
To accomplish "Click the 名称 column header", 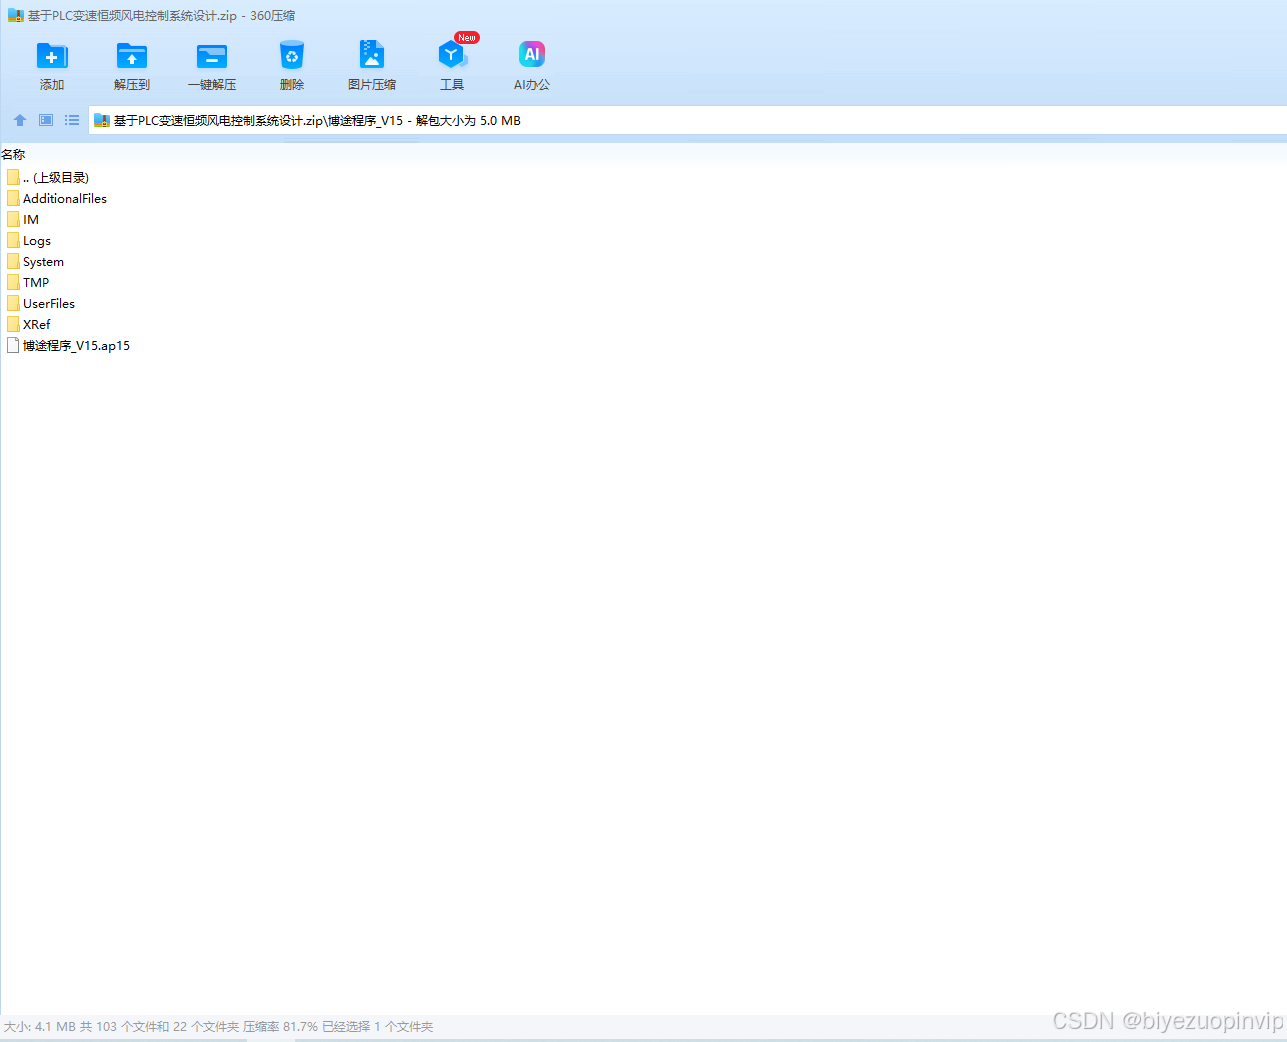I will click(13, 155).
